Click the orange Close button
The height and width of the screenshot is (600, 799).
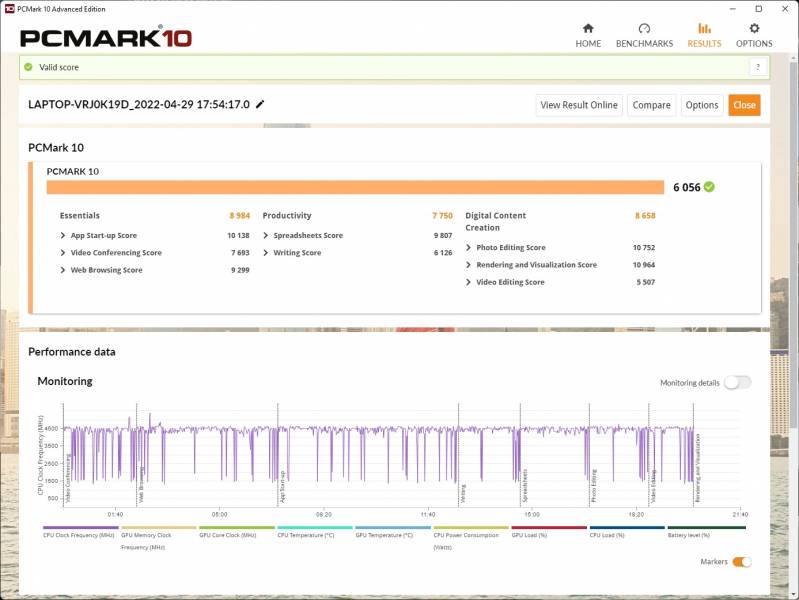744,105
